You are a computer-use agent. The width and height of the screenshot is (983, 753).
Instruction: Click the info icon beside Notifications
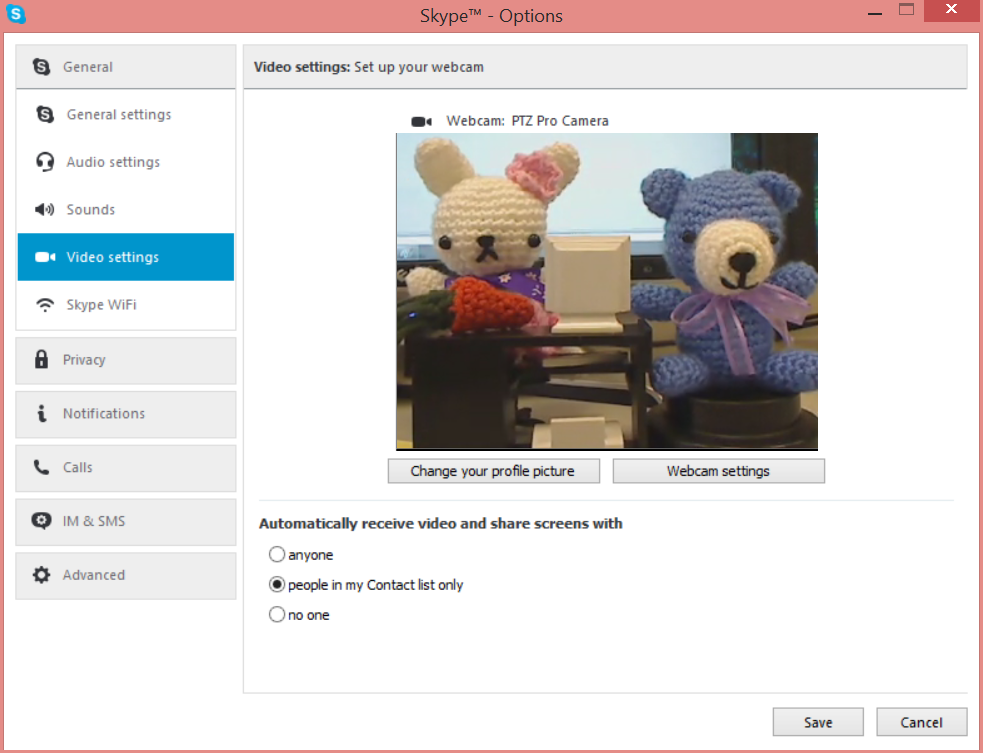(x=41, y=413)
